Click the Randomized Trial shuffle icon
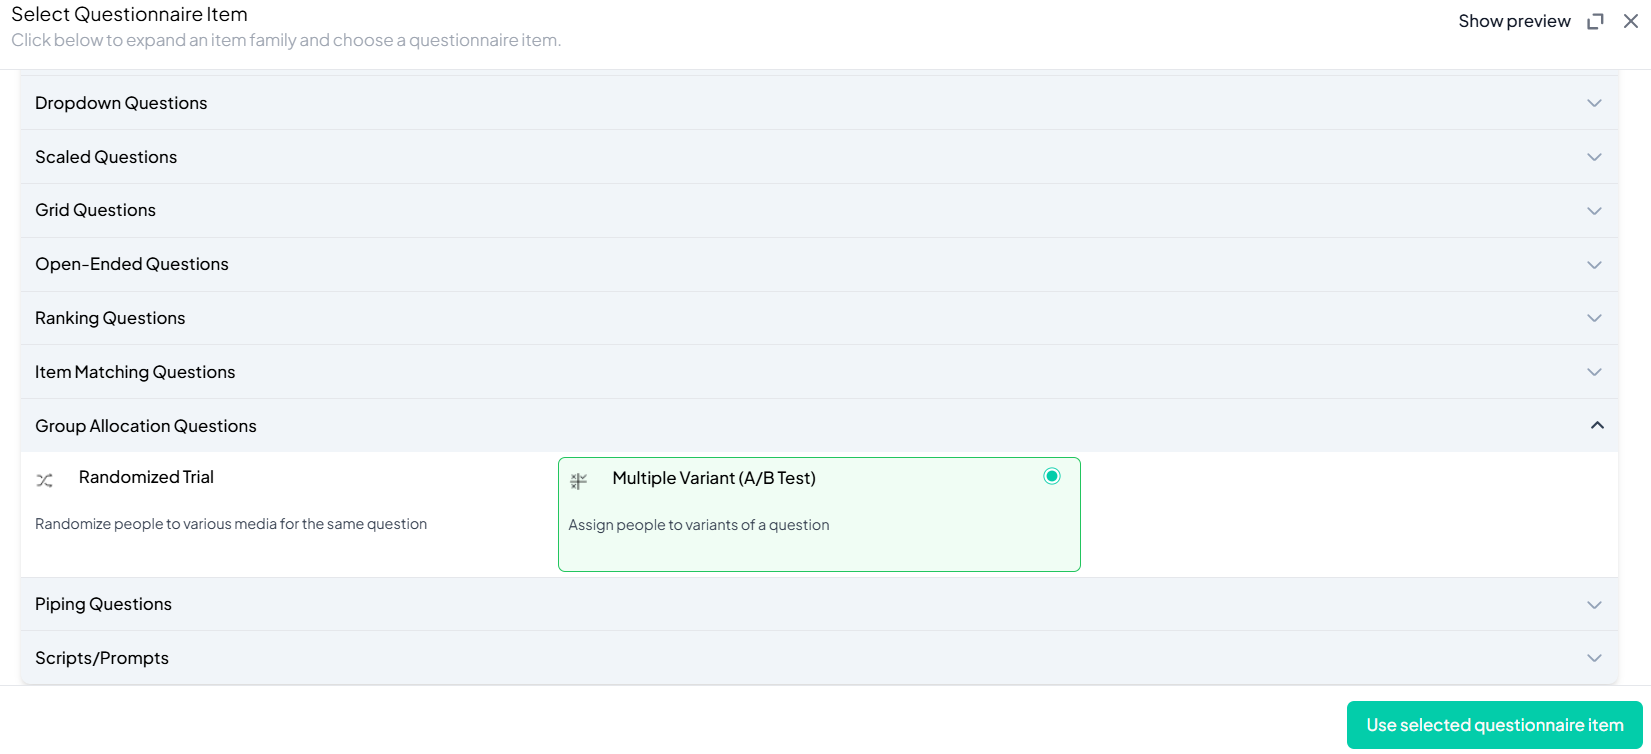 click(x=45, y=480)
